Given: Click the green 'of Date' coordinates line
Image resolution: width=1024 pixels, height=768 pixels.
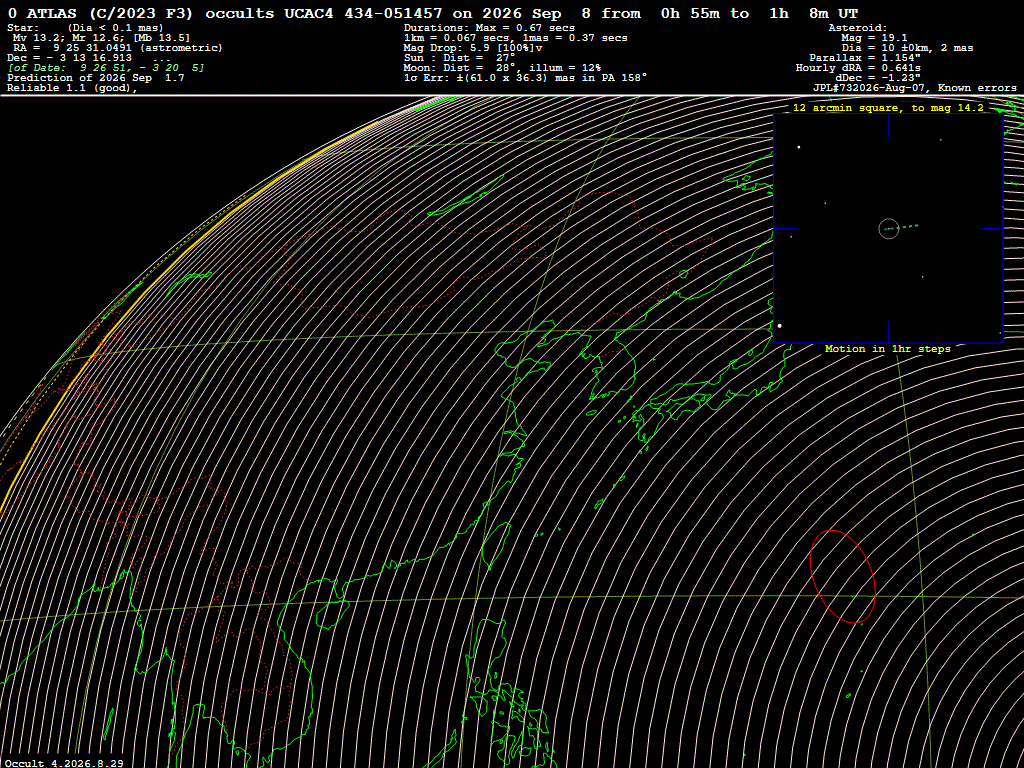Looking at the screenshot, I should point(106,68).
